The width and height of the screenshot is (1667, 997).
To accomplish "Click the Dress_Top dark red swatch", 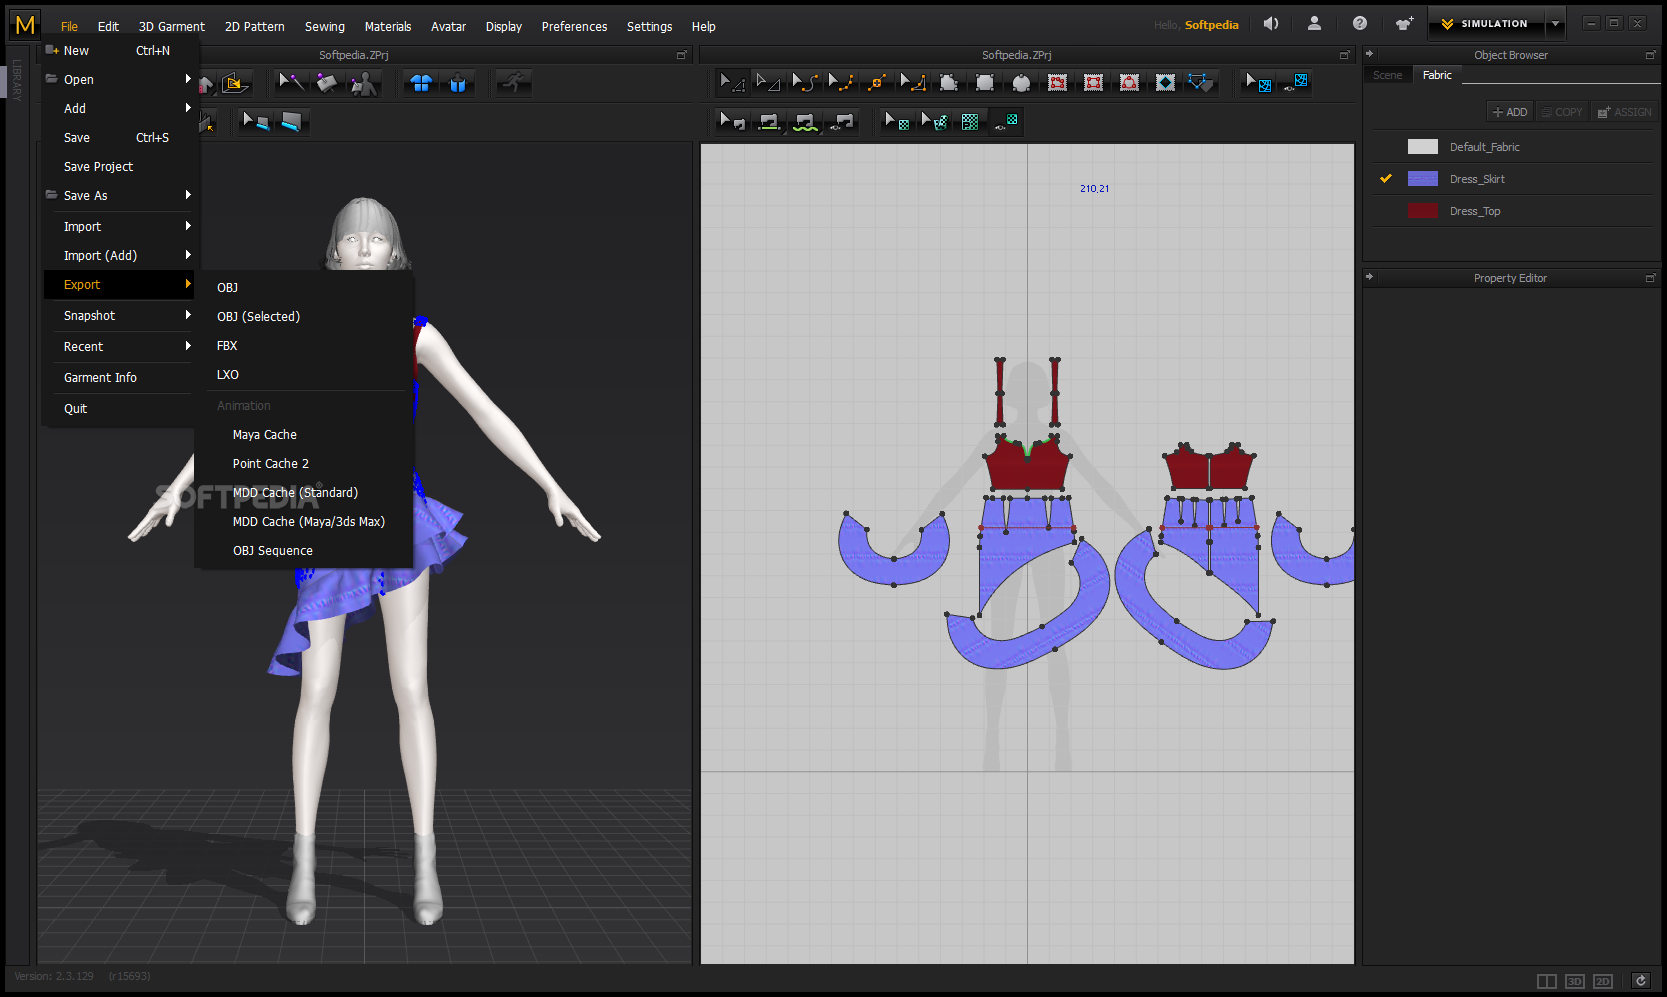I will coord(1422,211).
